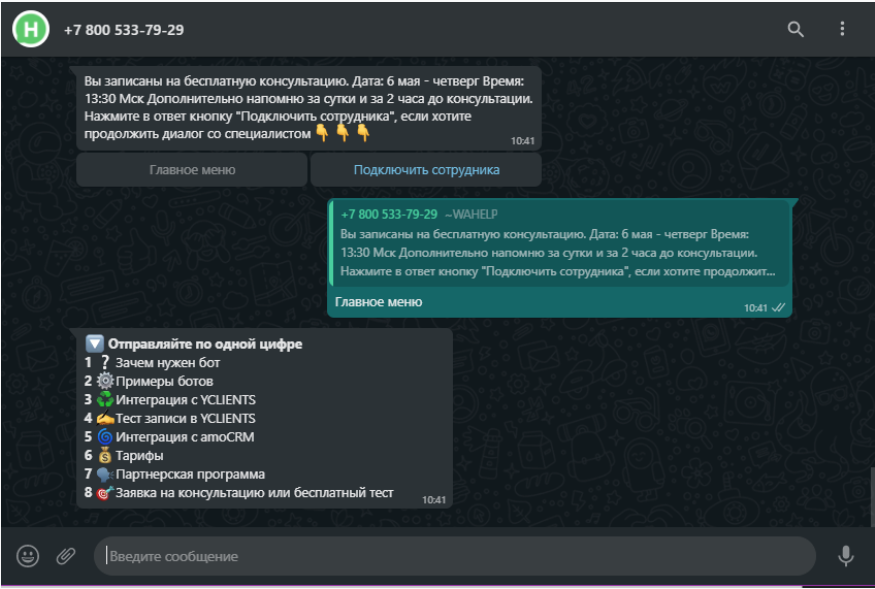Image resolution: width=875 pixels, height=589 pixels.
Task: Click the gear emoji beside "Примеры ботов"
Action: pos(105,381)
